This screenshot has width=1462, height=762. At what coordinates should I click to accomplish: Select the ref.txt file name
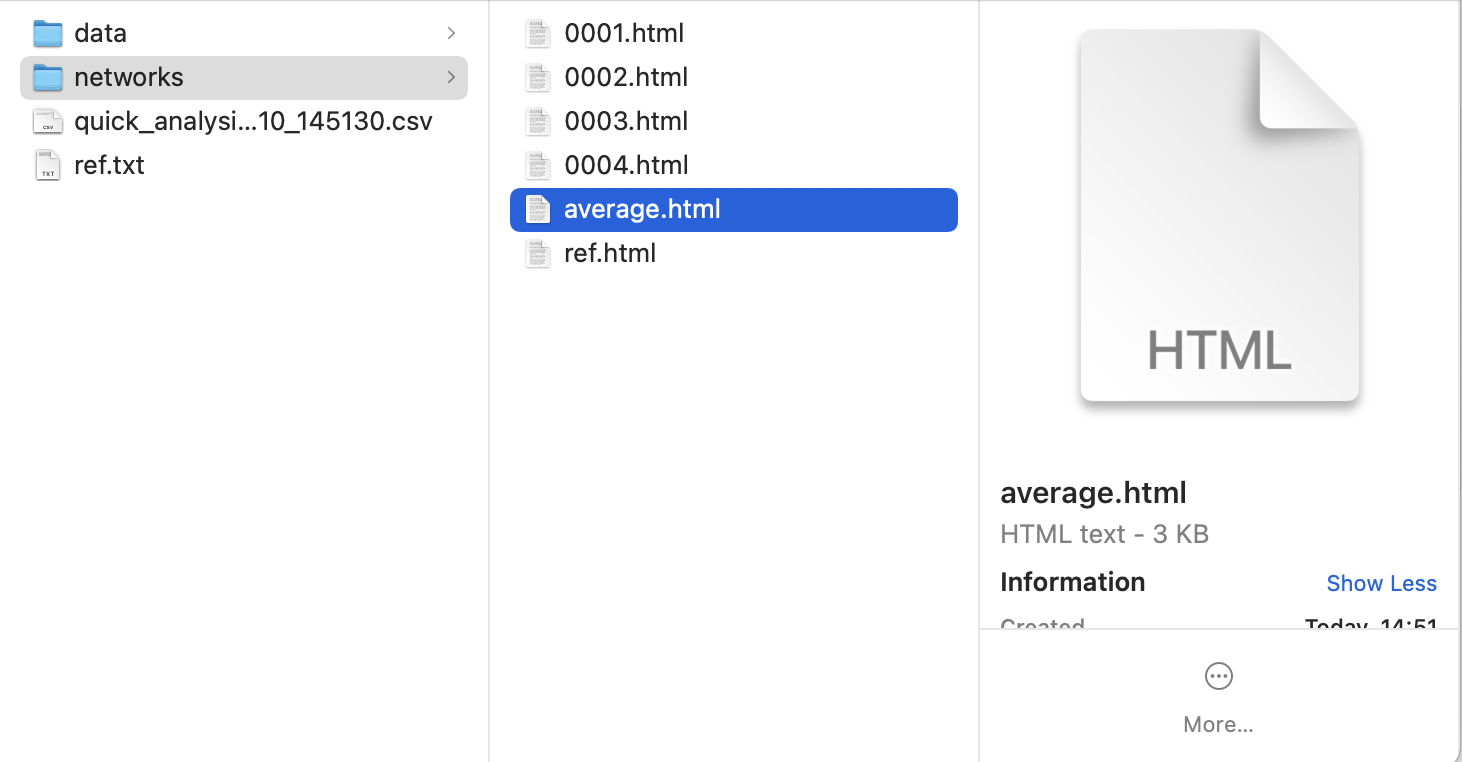pyautogui.click(x=109, y=165)
